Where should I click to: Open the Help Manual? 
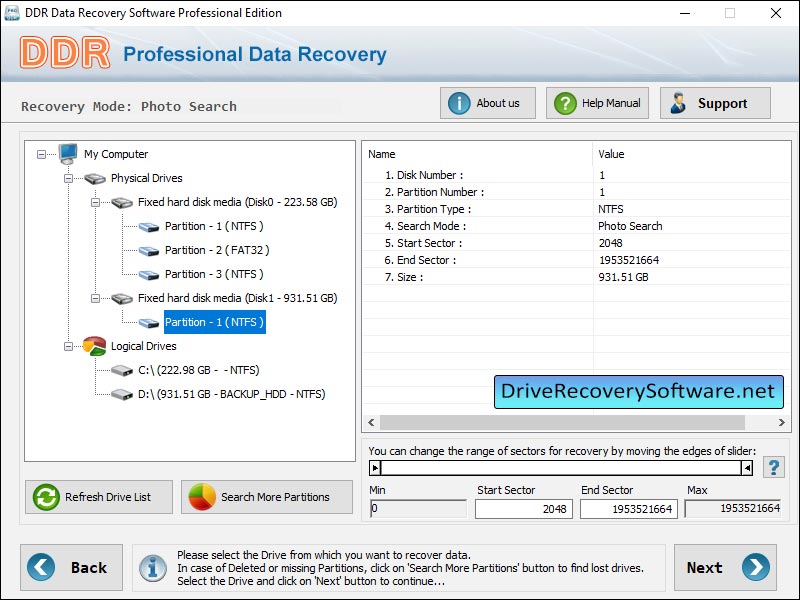pos(597,103)
